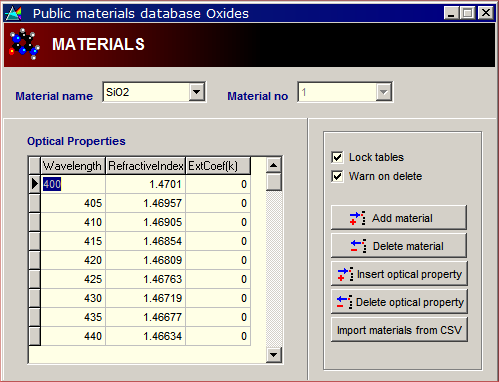Open the Material name dropdown arrow
The image size is (499, 382).
click(x=197, y=92)
